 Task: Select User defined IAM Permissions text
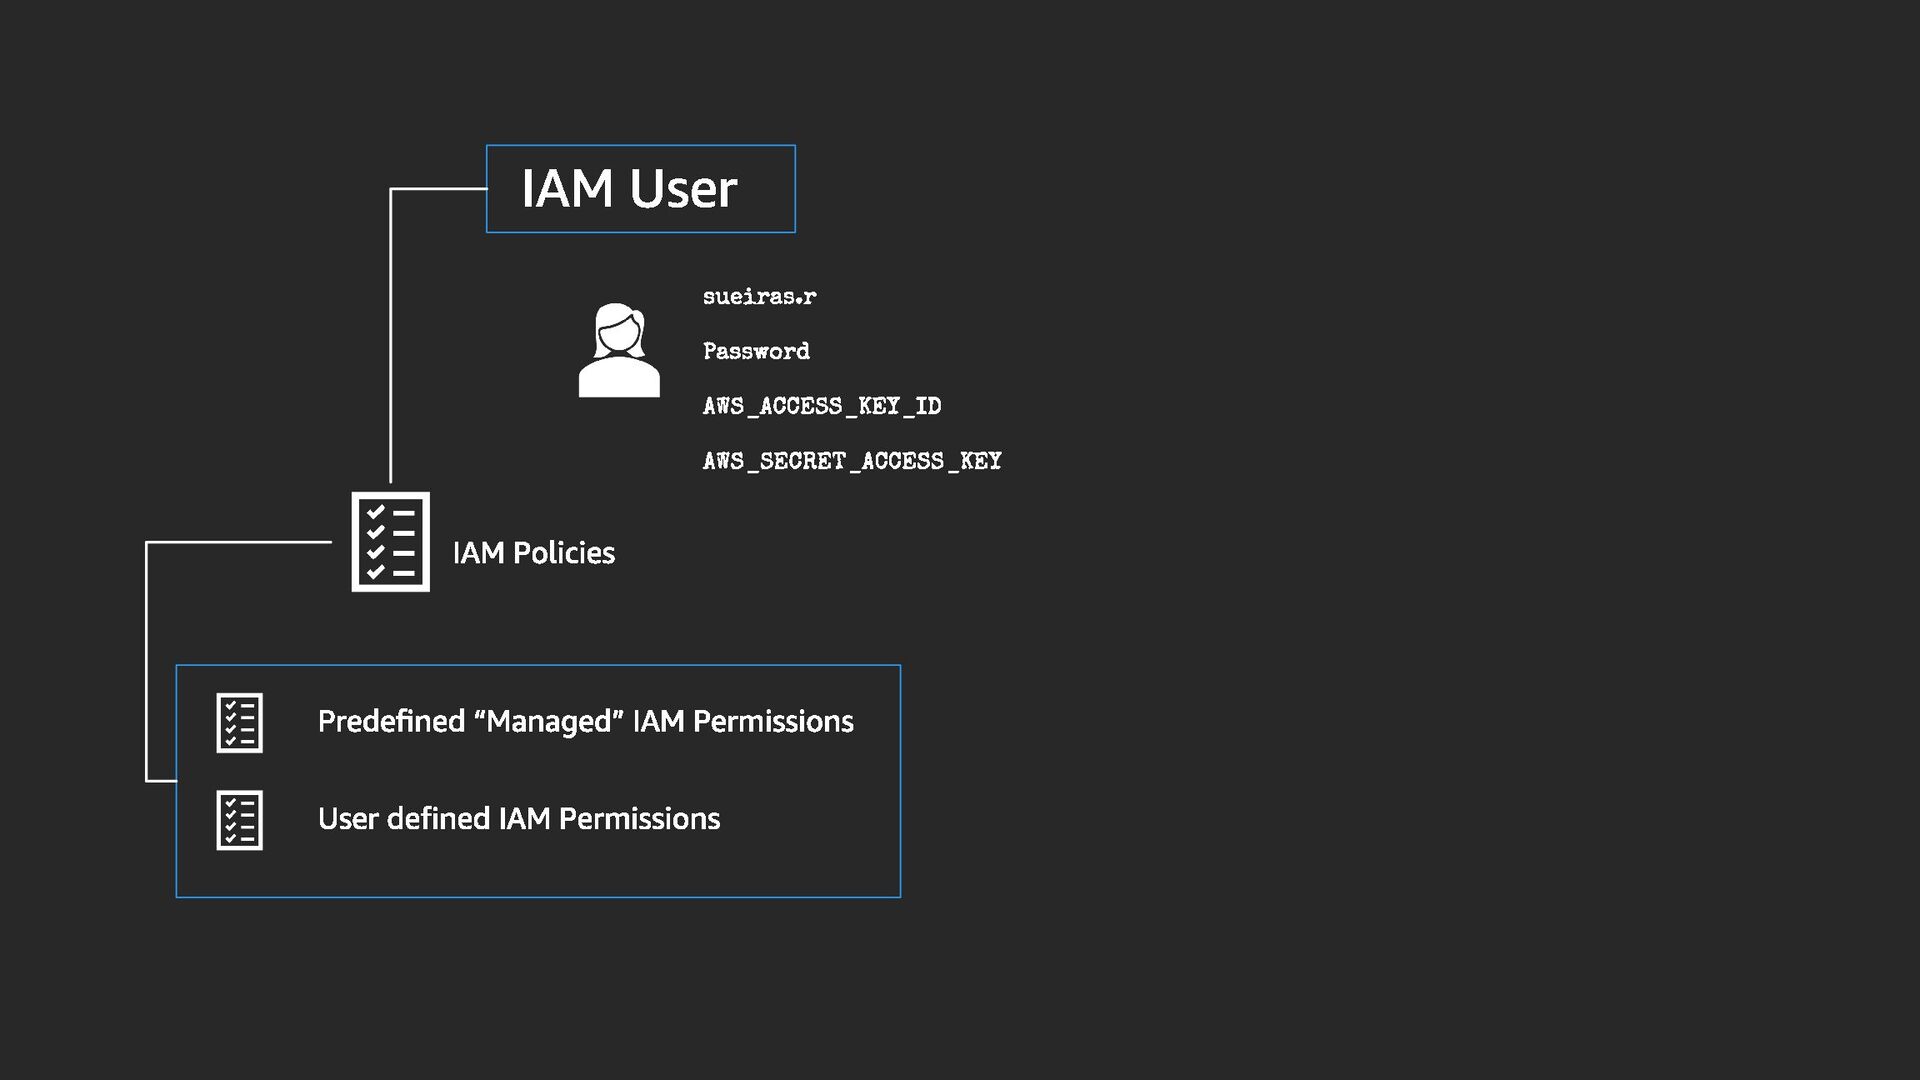[x=518, y=819]
